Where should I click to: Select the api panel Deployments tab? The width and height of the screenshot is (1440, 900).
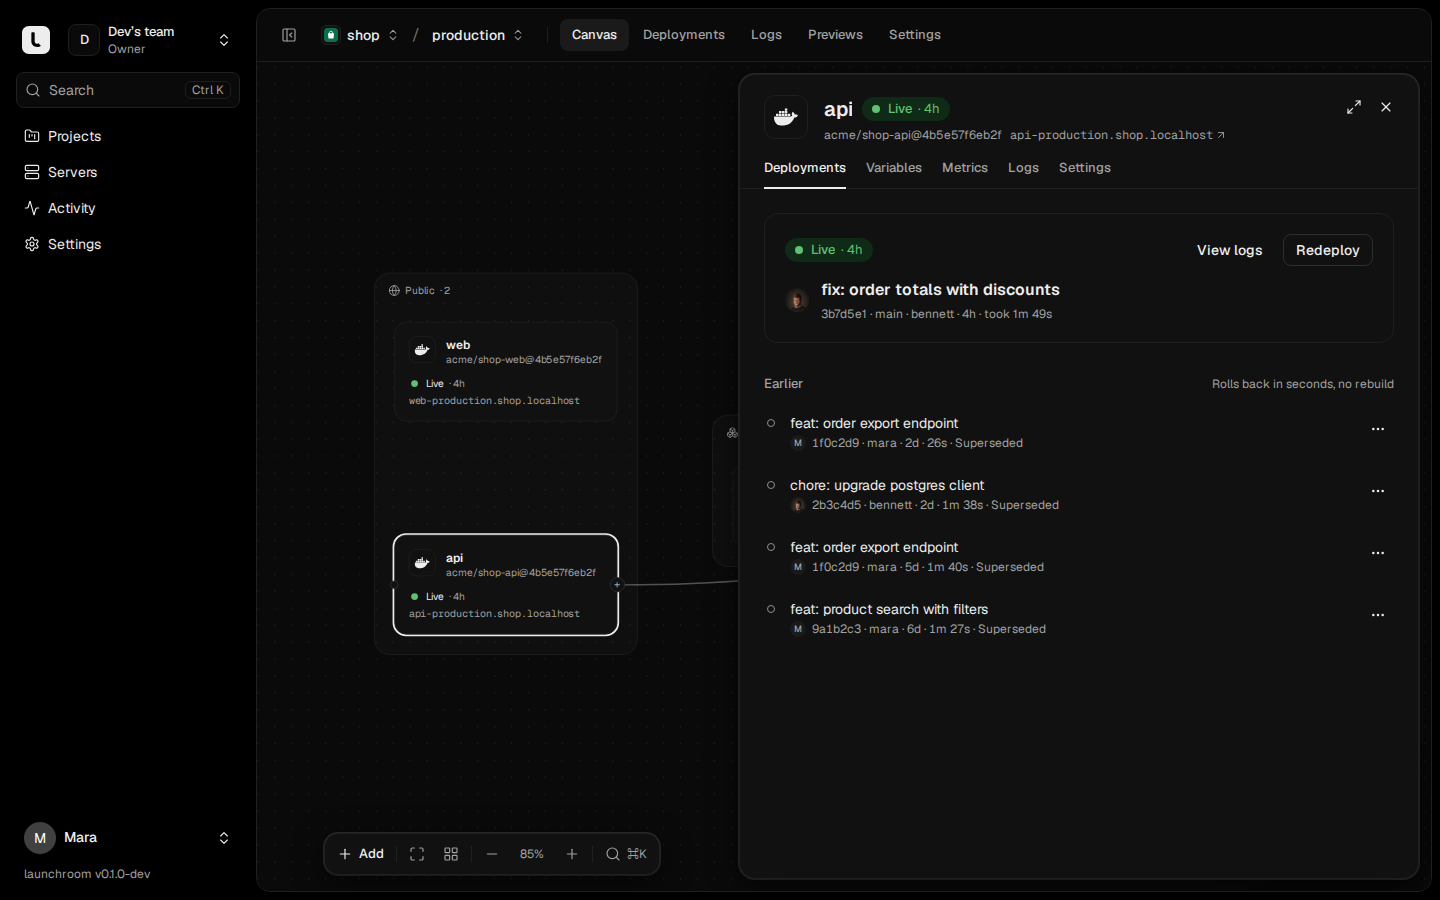click(805, 168)
